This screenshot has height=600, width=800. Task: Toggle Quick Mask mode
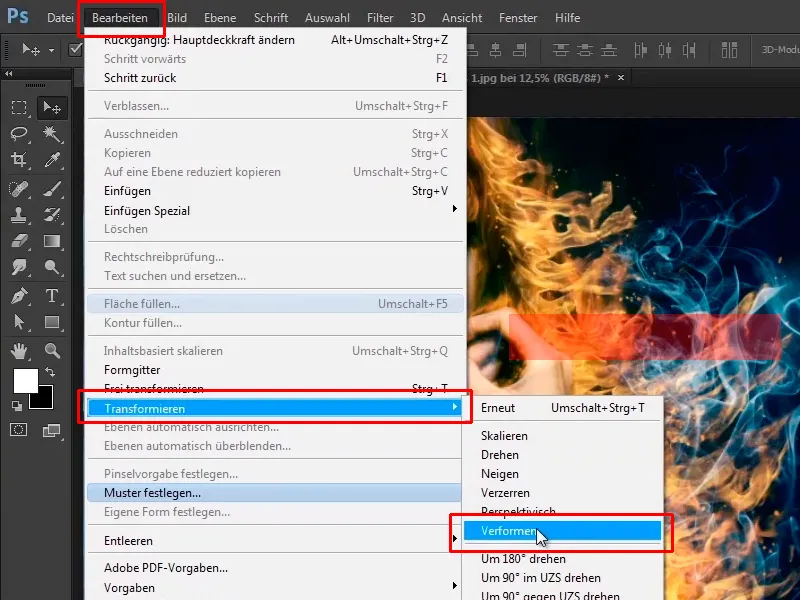point(19,430)
